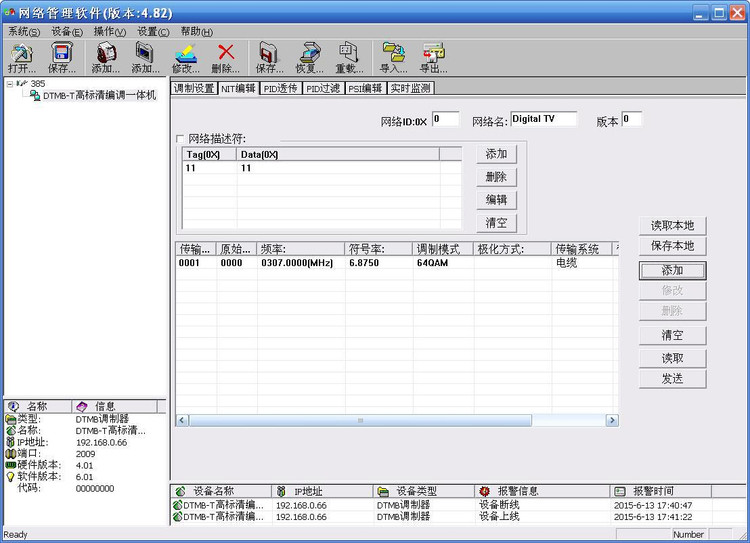Click the 保存本地 button
The width and height of the screenshot is (750, 543).
coord(672,246)
